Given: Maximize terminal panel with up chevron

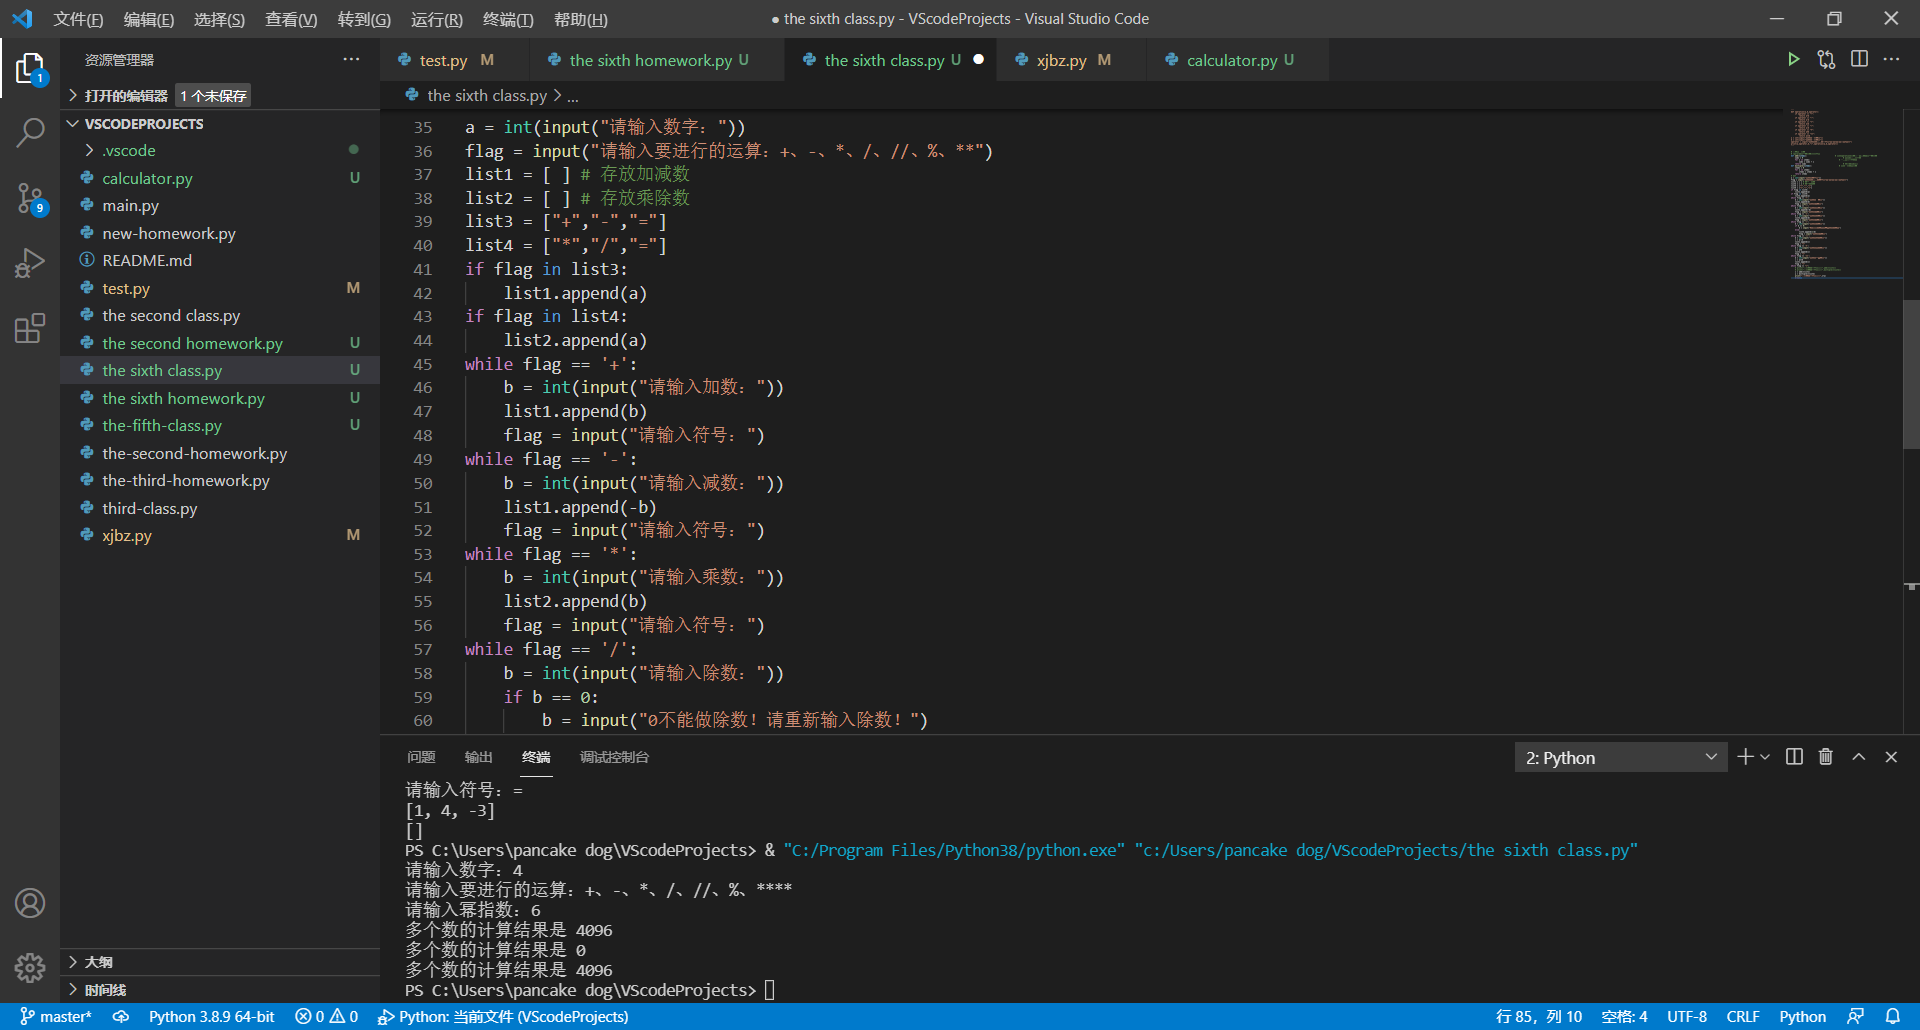Looking at the screenshot, I should click(1858, 757).
